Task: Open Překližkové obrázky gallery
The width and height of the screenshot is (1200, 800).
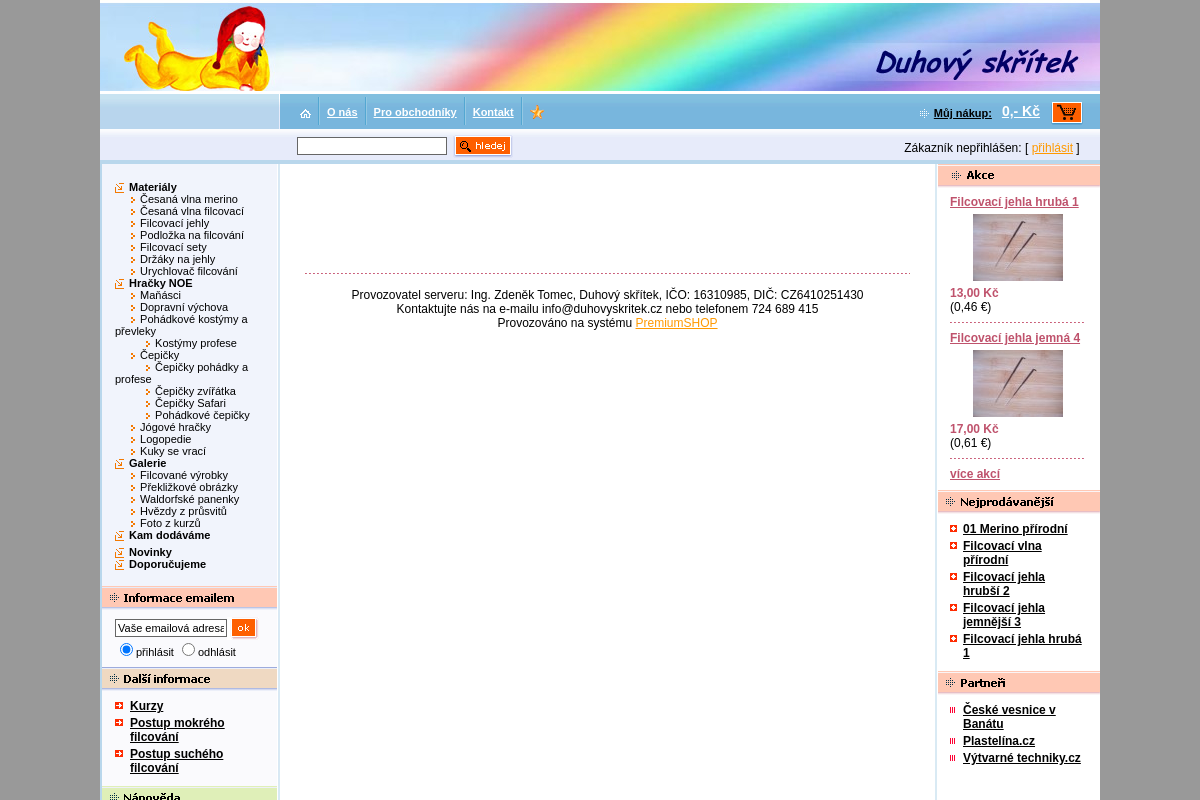Action: tap(189, 487)
